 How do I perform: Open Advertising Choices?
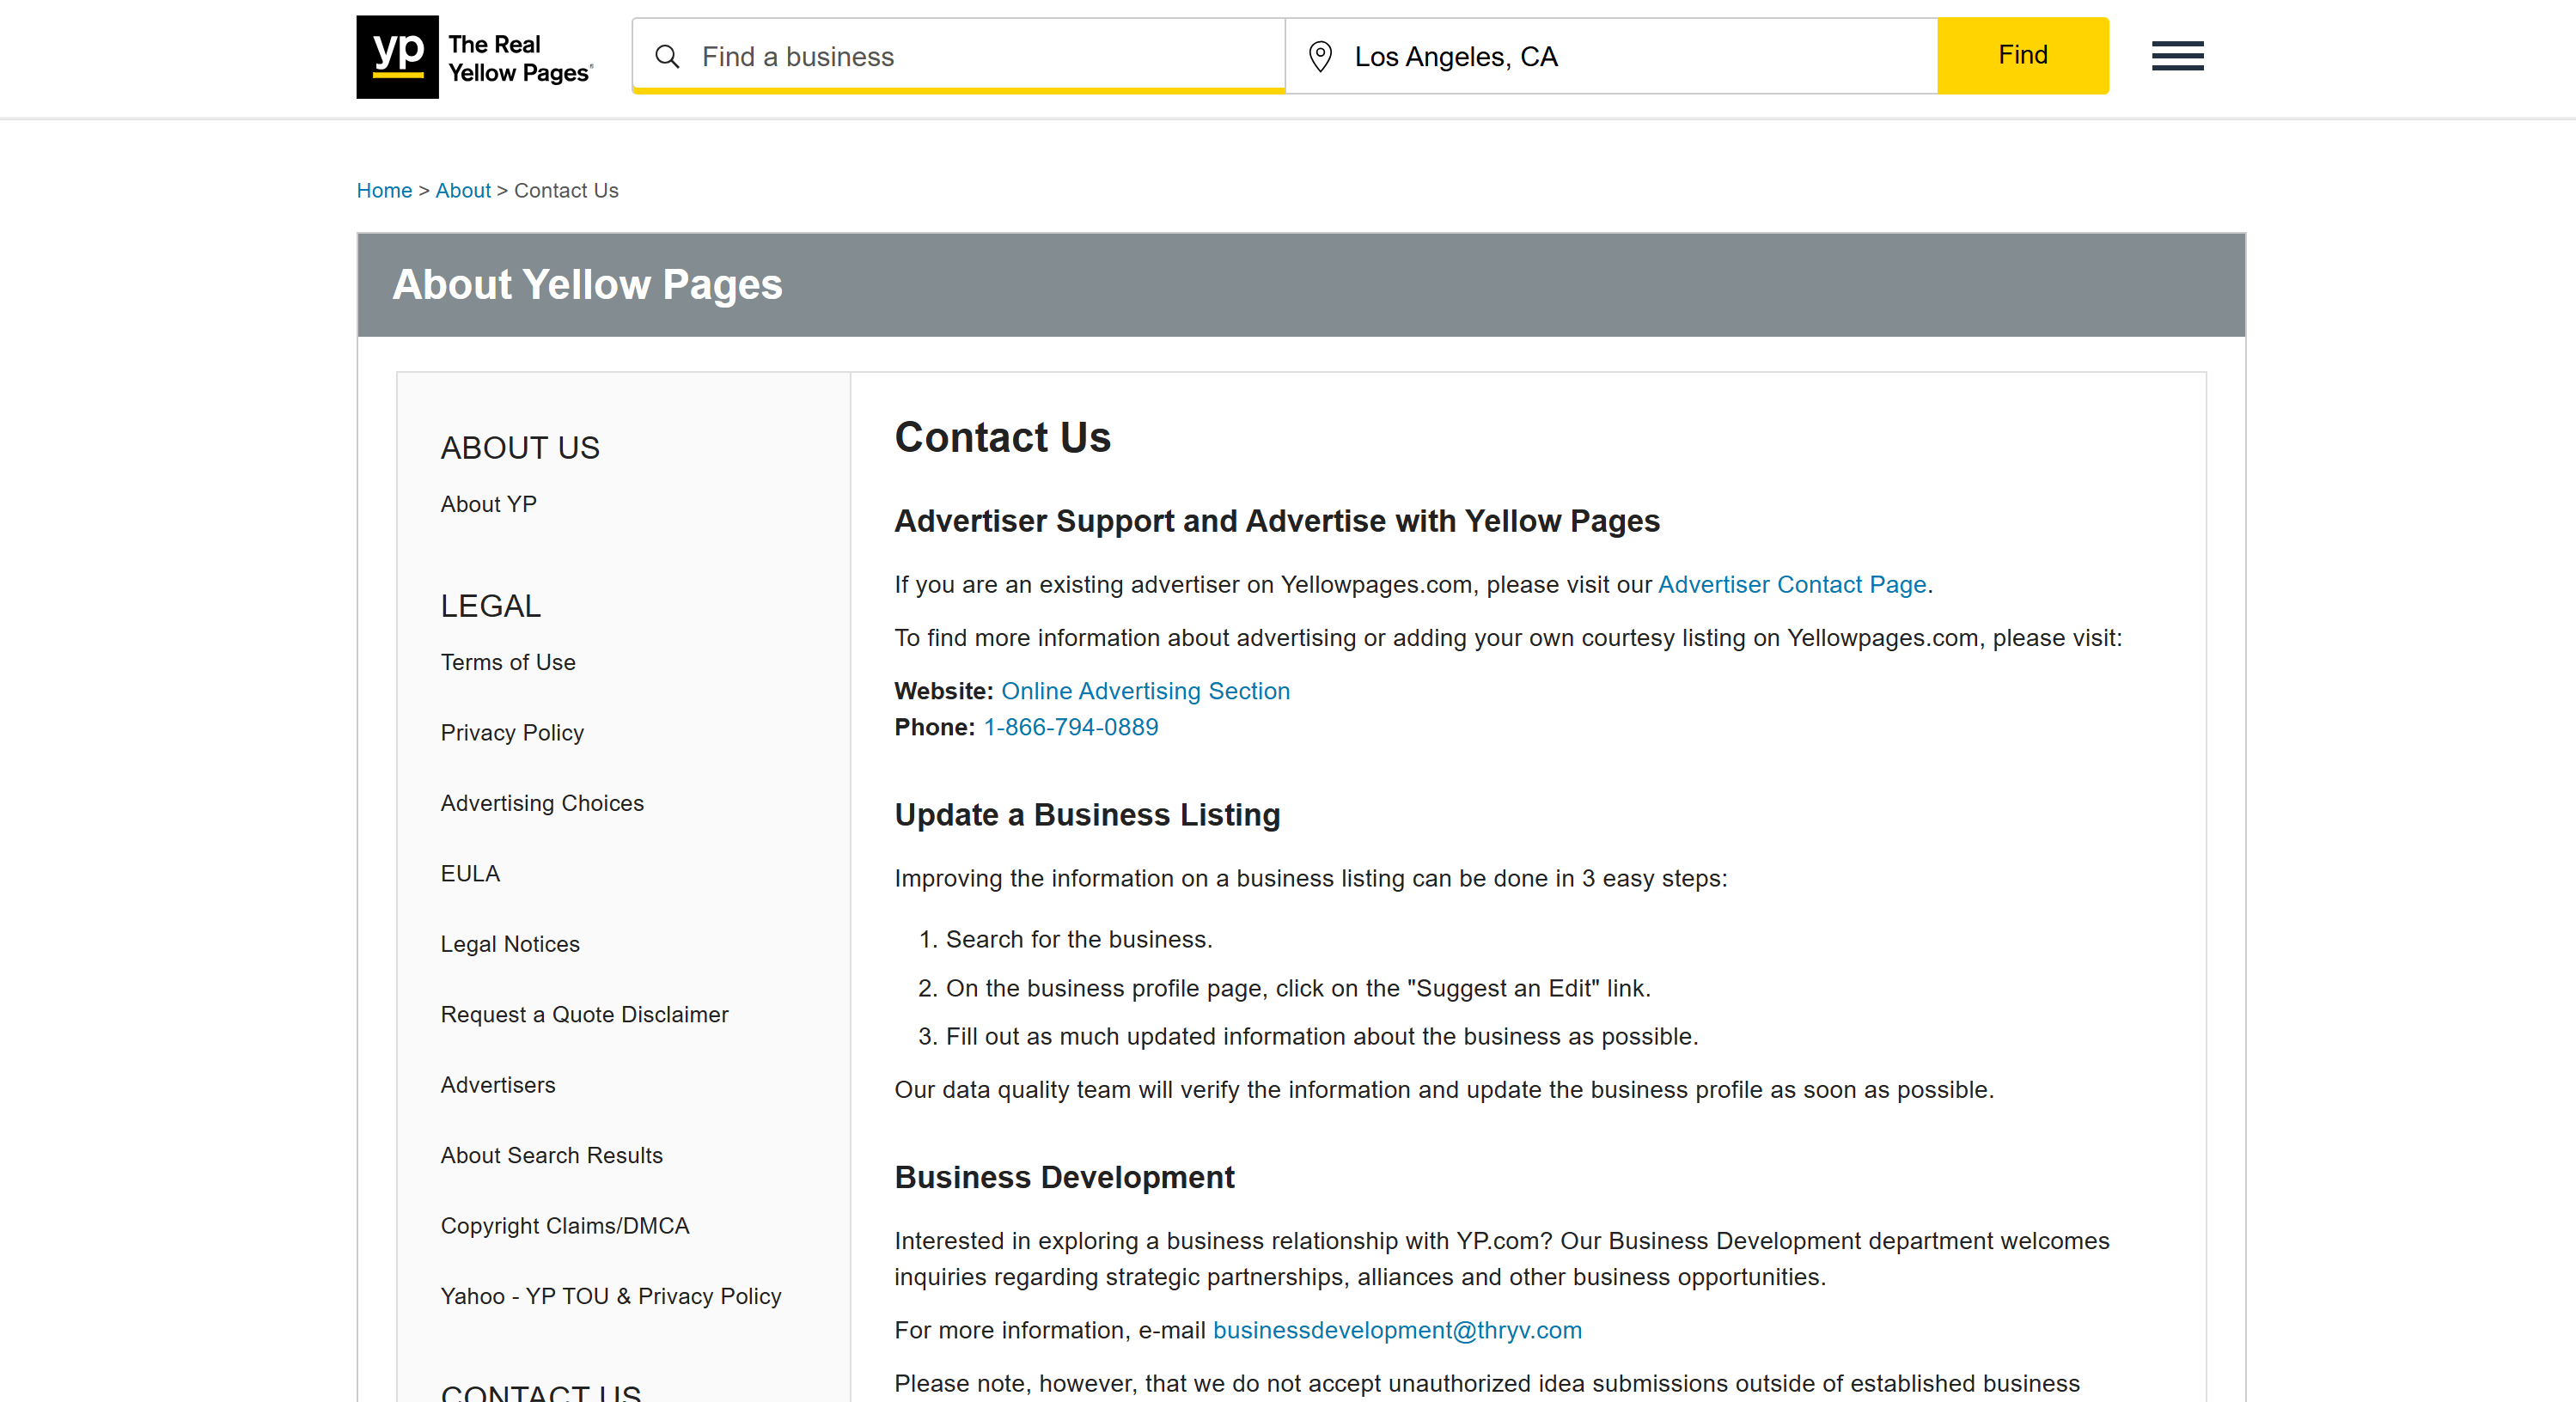pyautogui.click(x=542, y=803)
